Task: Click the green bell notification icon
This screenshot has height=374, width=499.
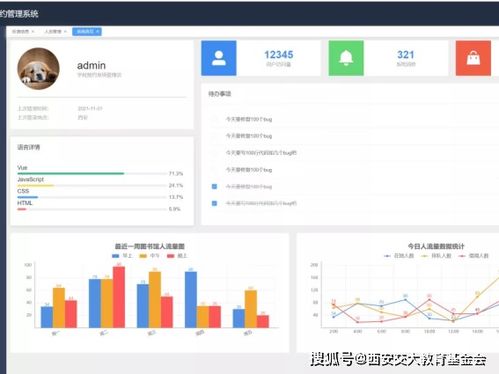Action: (x=346, y=58)
